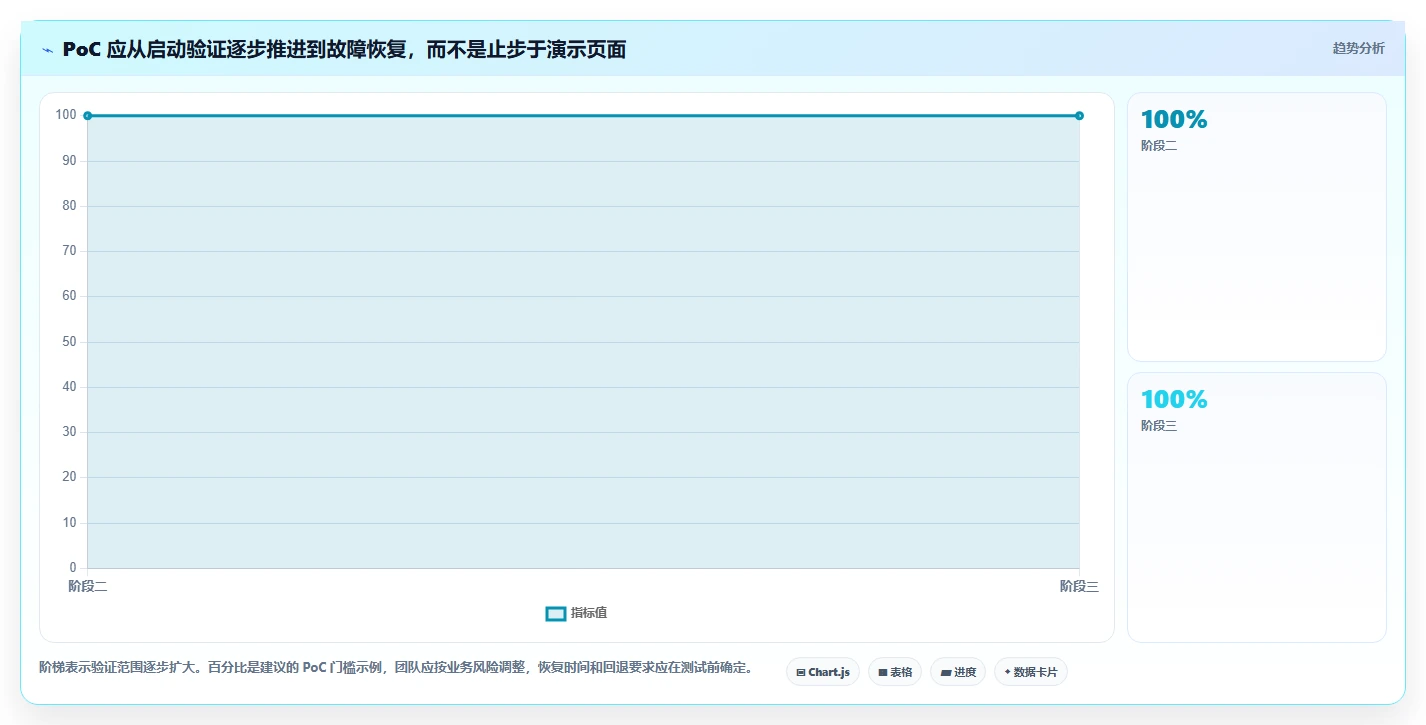Click the 趋势分析 label in the header
Image resolution: width=1426 pixels, height=725 pixels.
[x=1358, y=48]
